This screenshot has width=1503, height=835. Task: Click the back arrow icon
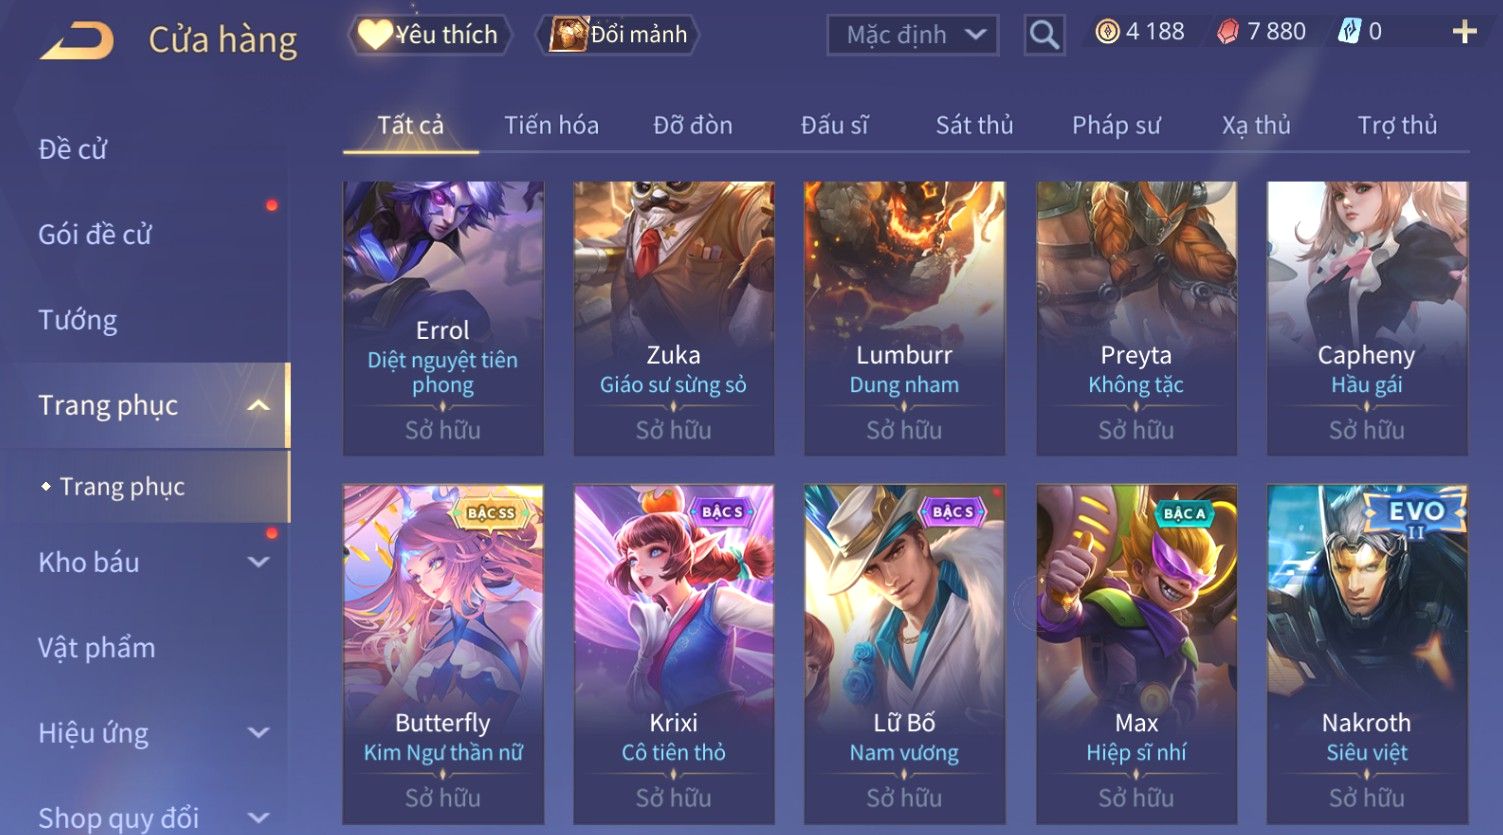click(77, 41)
